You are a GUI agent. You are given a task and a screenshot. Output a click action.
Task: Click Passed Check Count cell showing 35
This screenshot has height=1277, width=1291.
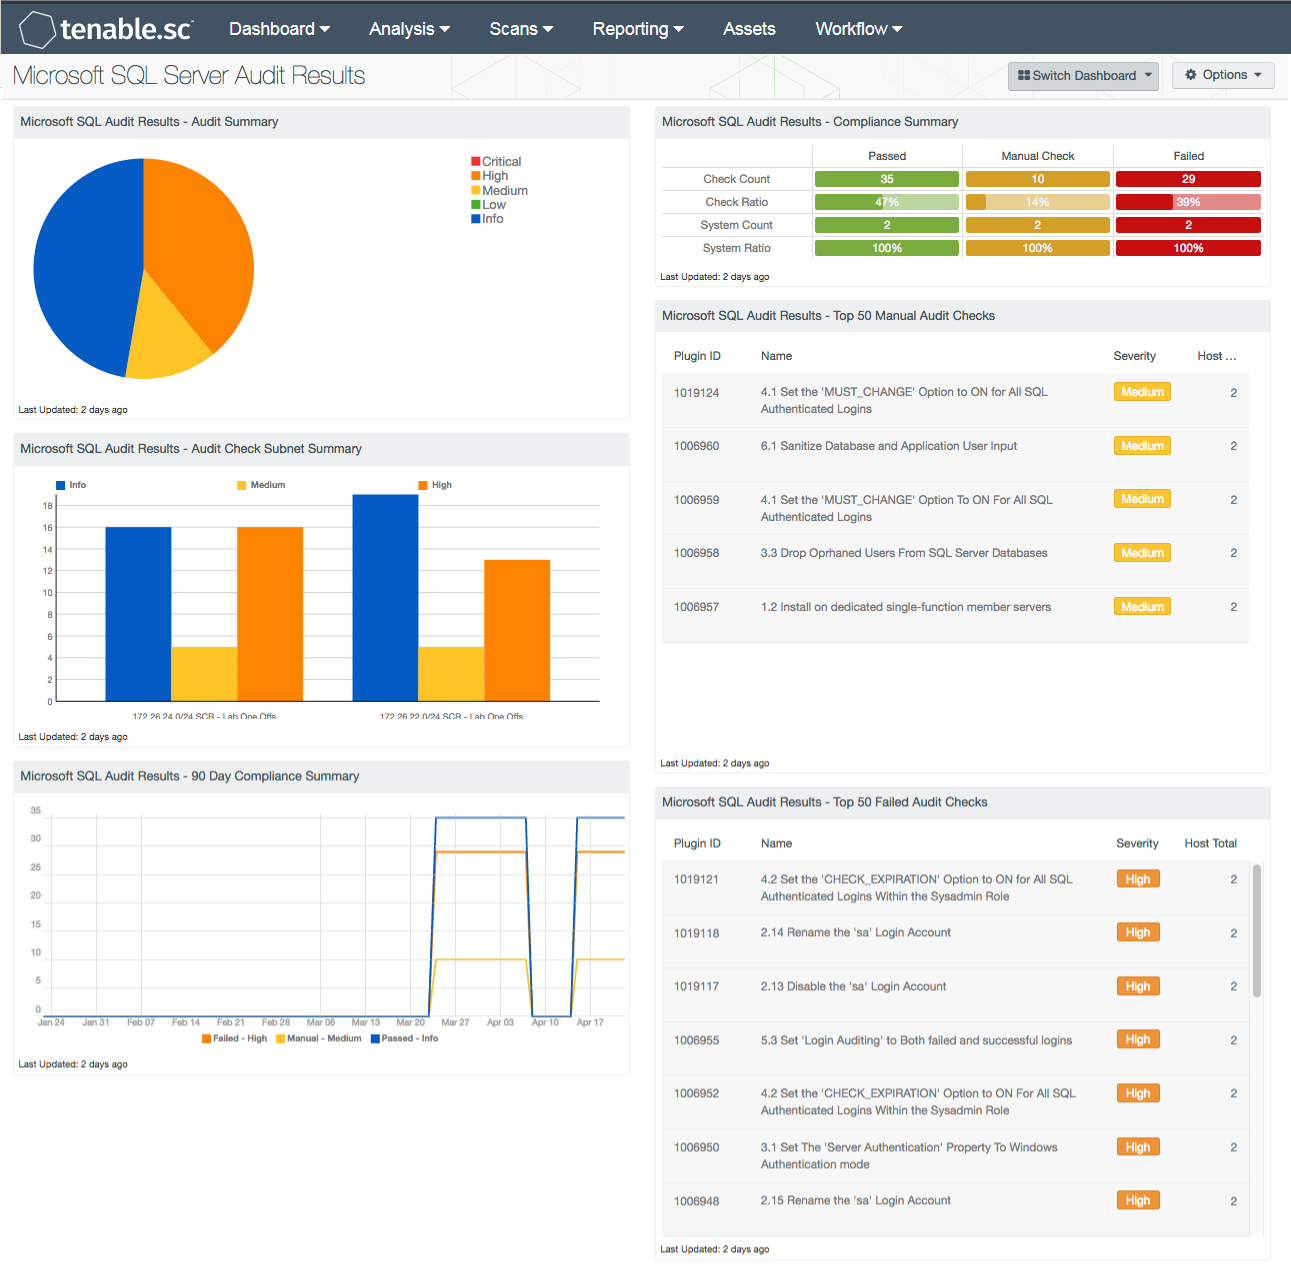[887, 179]
